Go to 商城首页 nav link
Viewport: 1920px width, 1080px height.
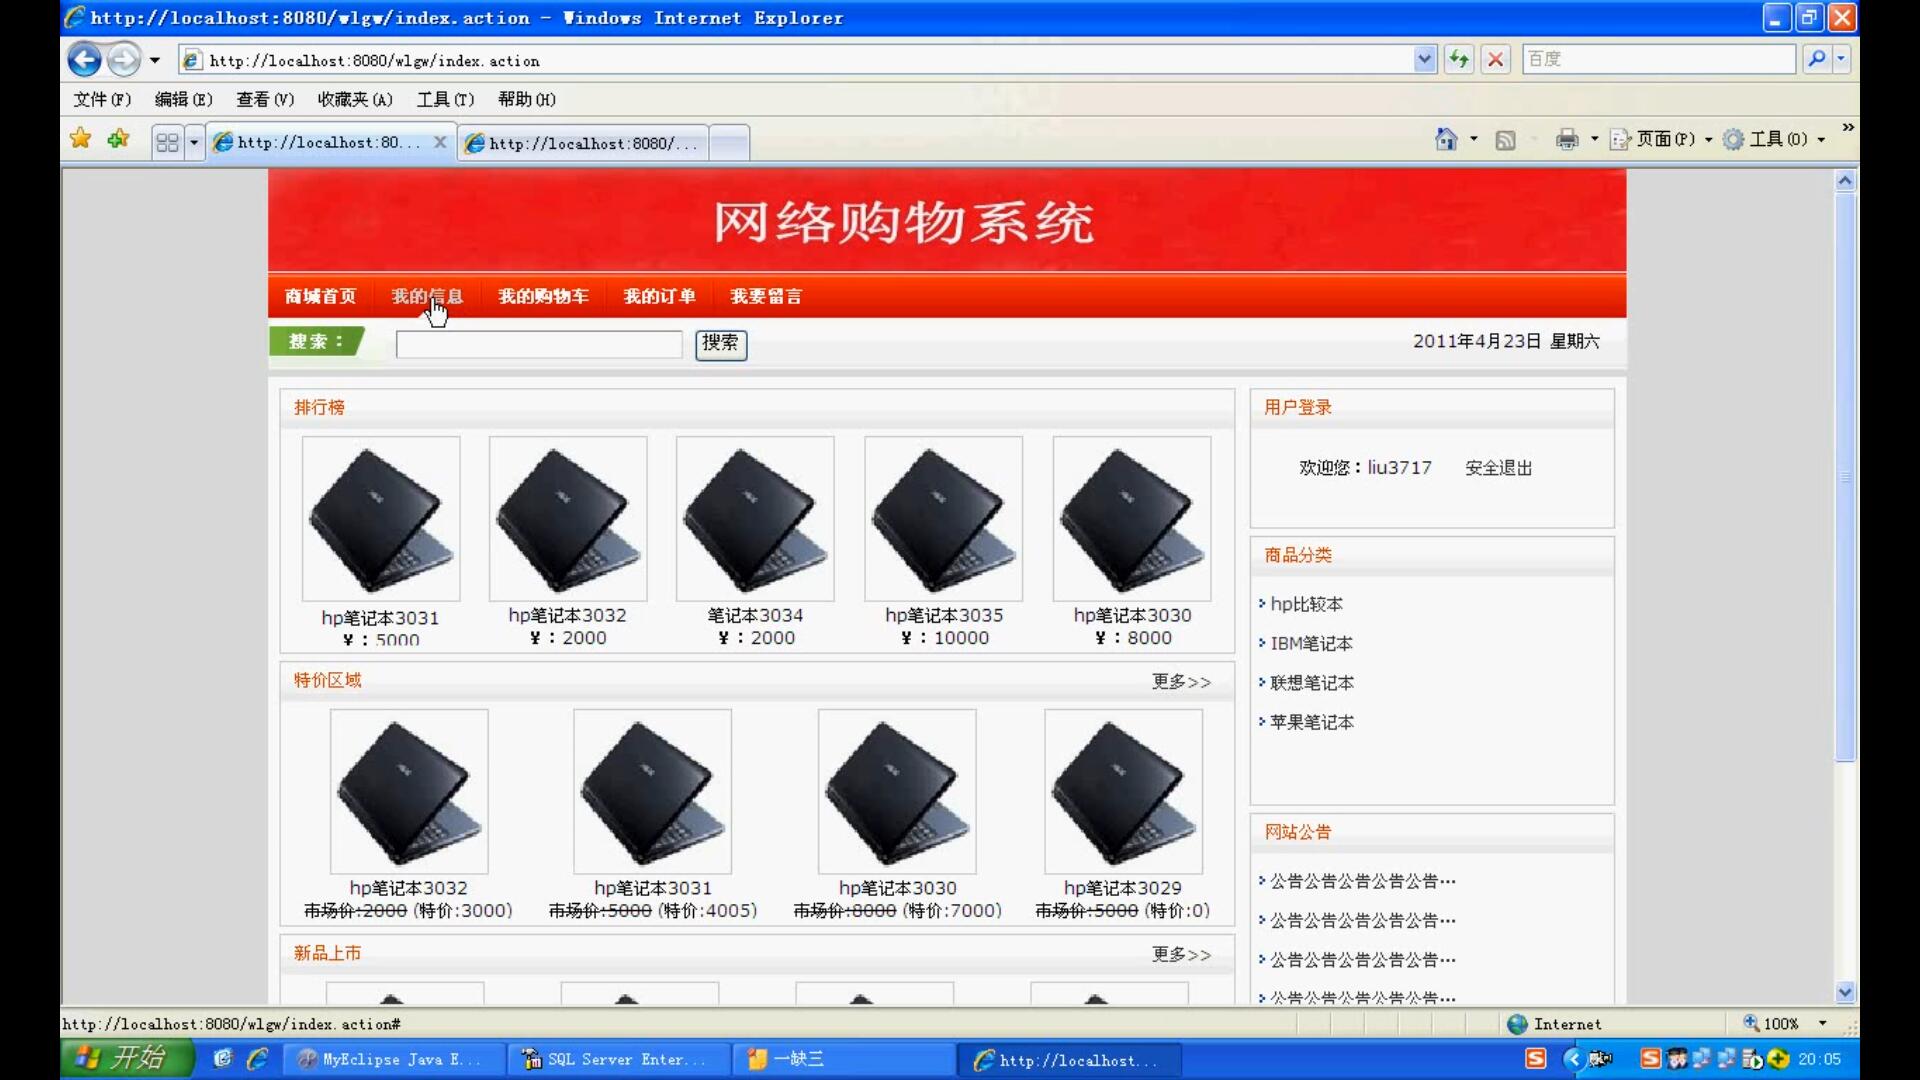click(320, 296)
